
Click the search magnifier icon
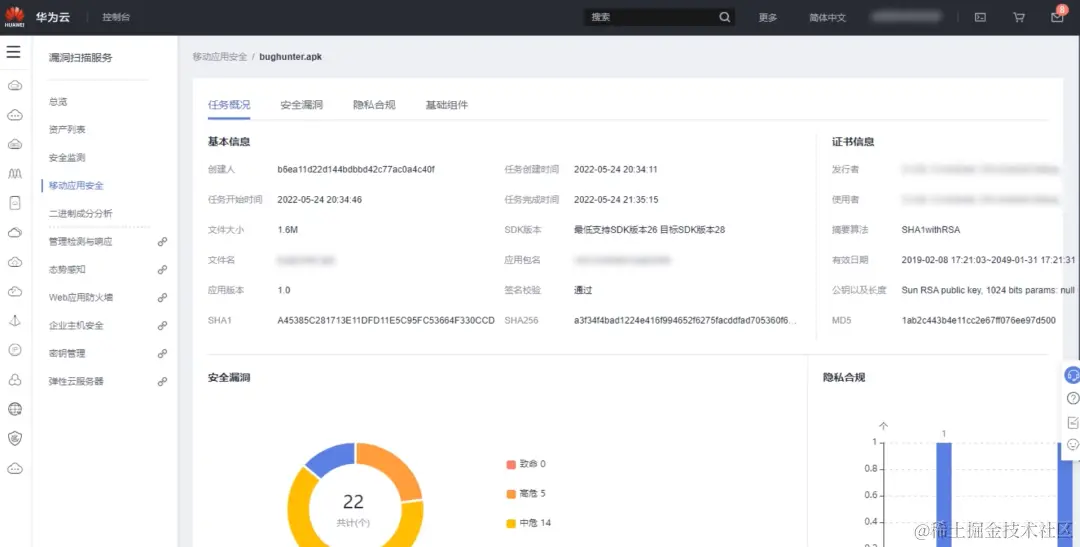point(725,17)
